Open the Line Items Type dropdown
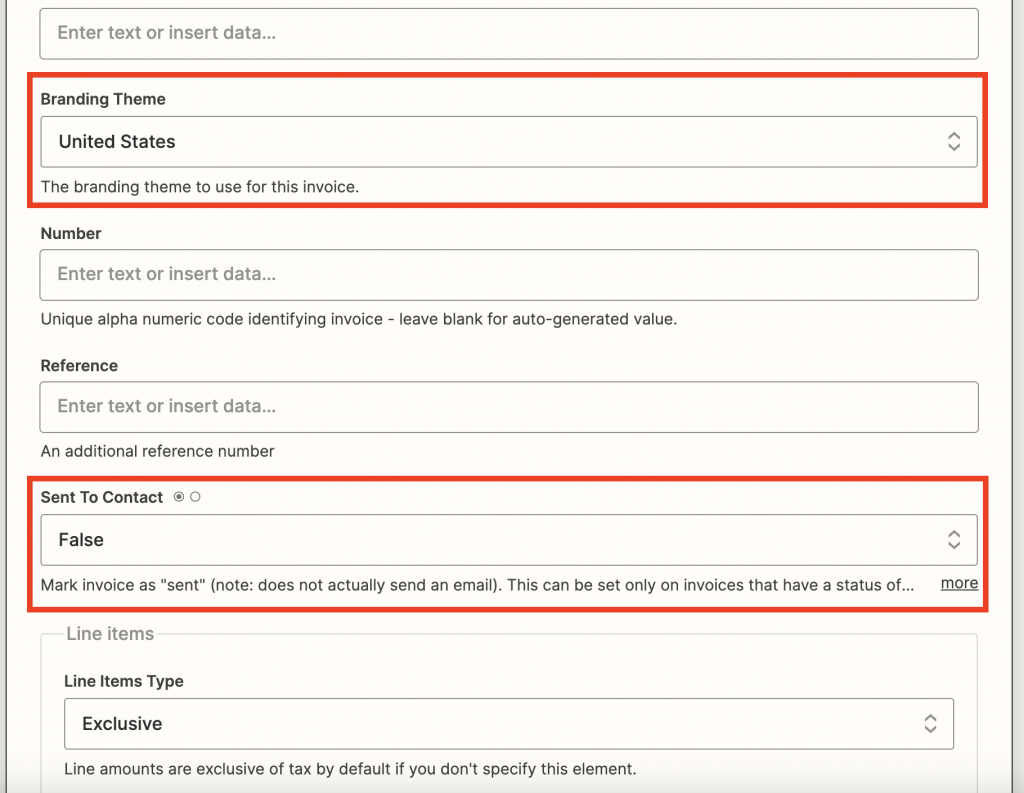The height and width of the screenshot is (793, 1024). coord(509,724)
